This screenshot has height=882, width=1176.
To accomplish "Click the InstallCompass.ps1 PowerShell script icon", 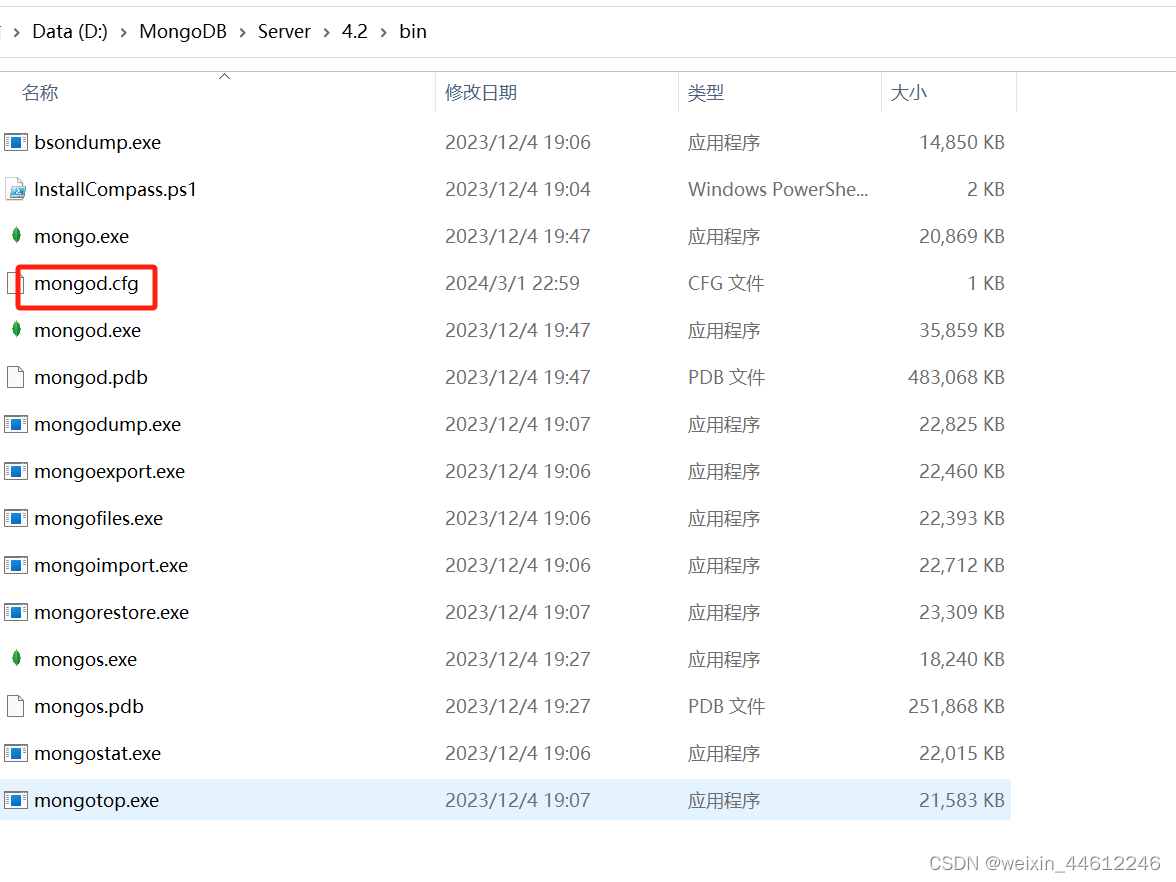I will [x=16, y=189].
